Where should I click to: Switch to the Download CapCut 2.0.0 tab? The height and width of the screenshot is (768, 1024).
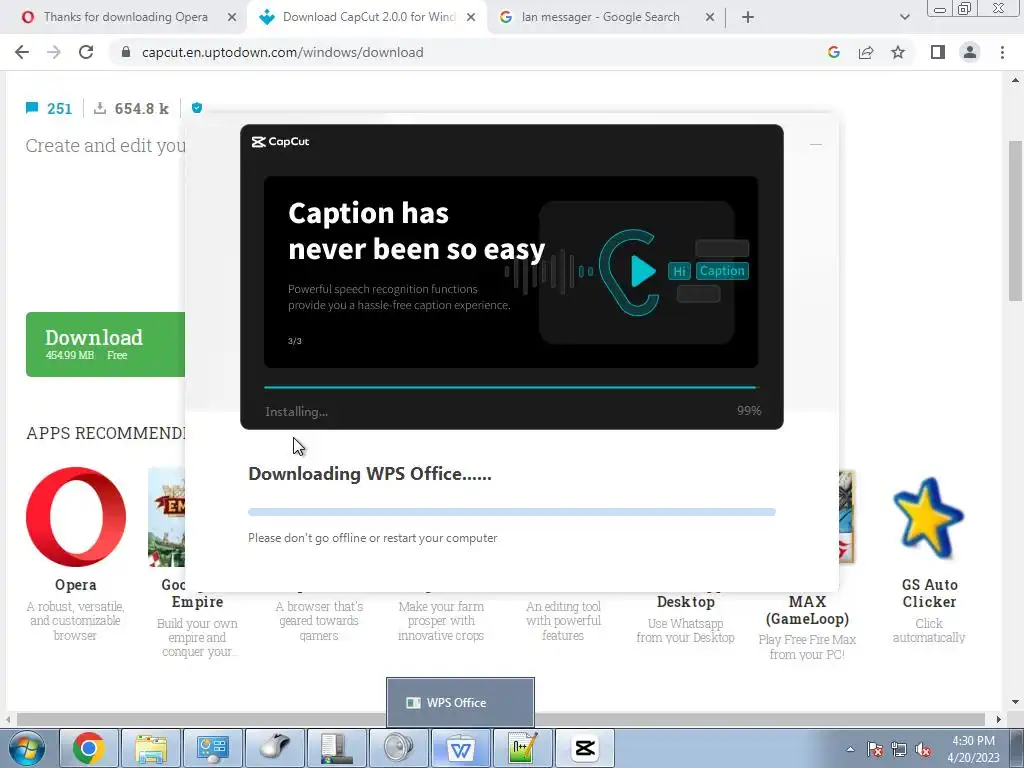point(368,17)
